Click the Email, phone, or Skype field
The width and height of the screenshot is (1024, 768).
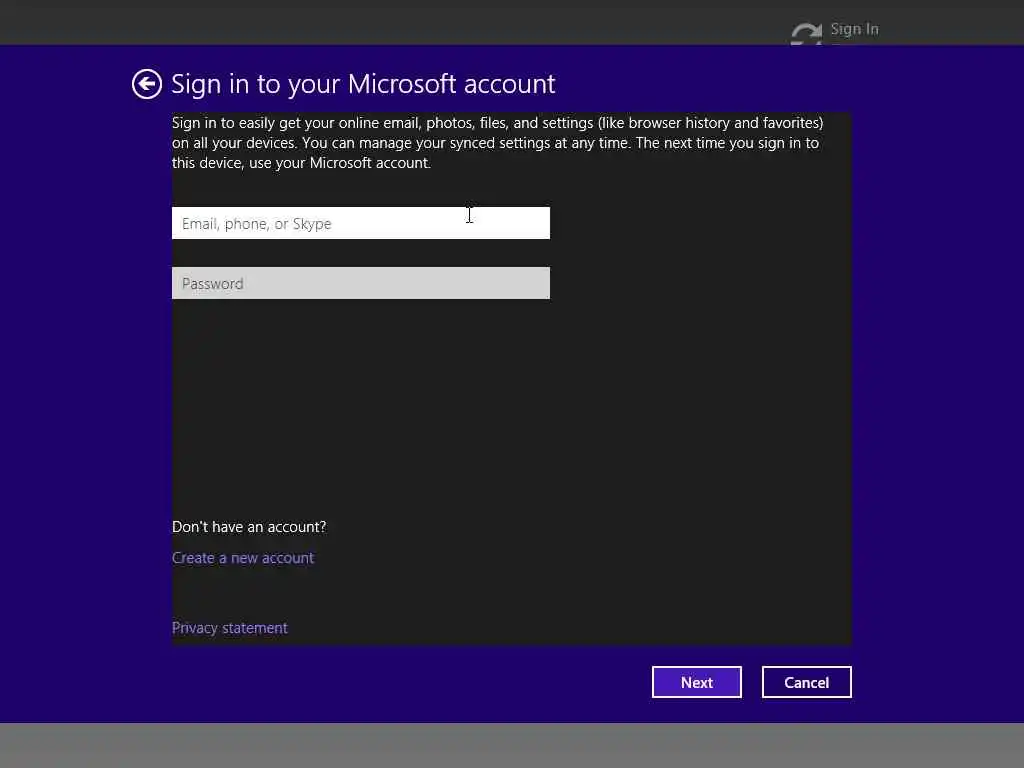click(360, 223)
